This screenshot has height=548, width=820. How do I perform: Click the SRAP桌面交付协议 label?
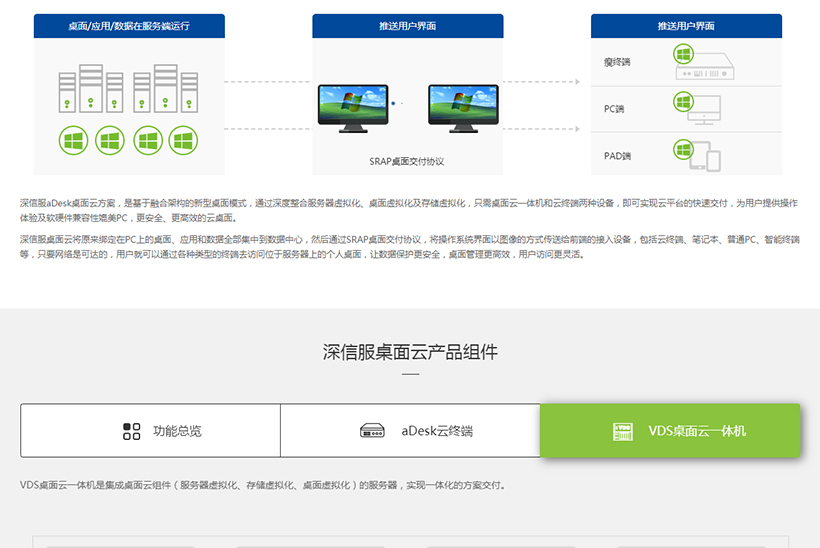coord(406,160)
